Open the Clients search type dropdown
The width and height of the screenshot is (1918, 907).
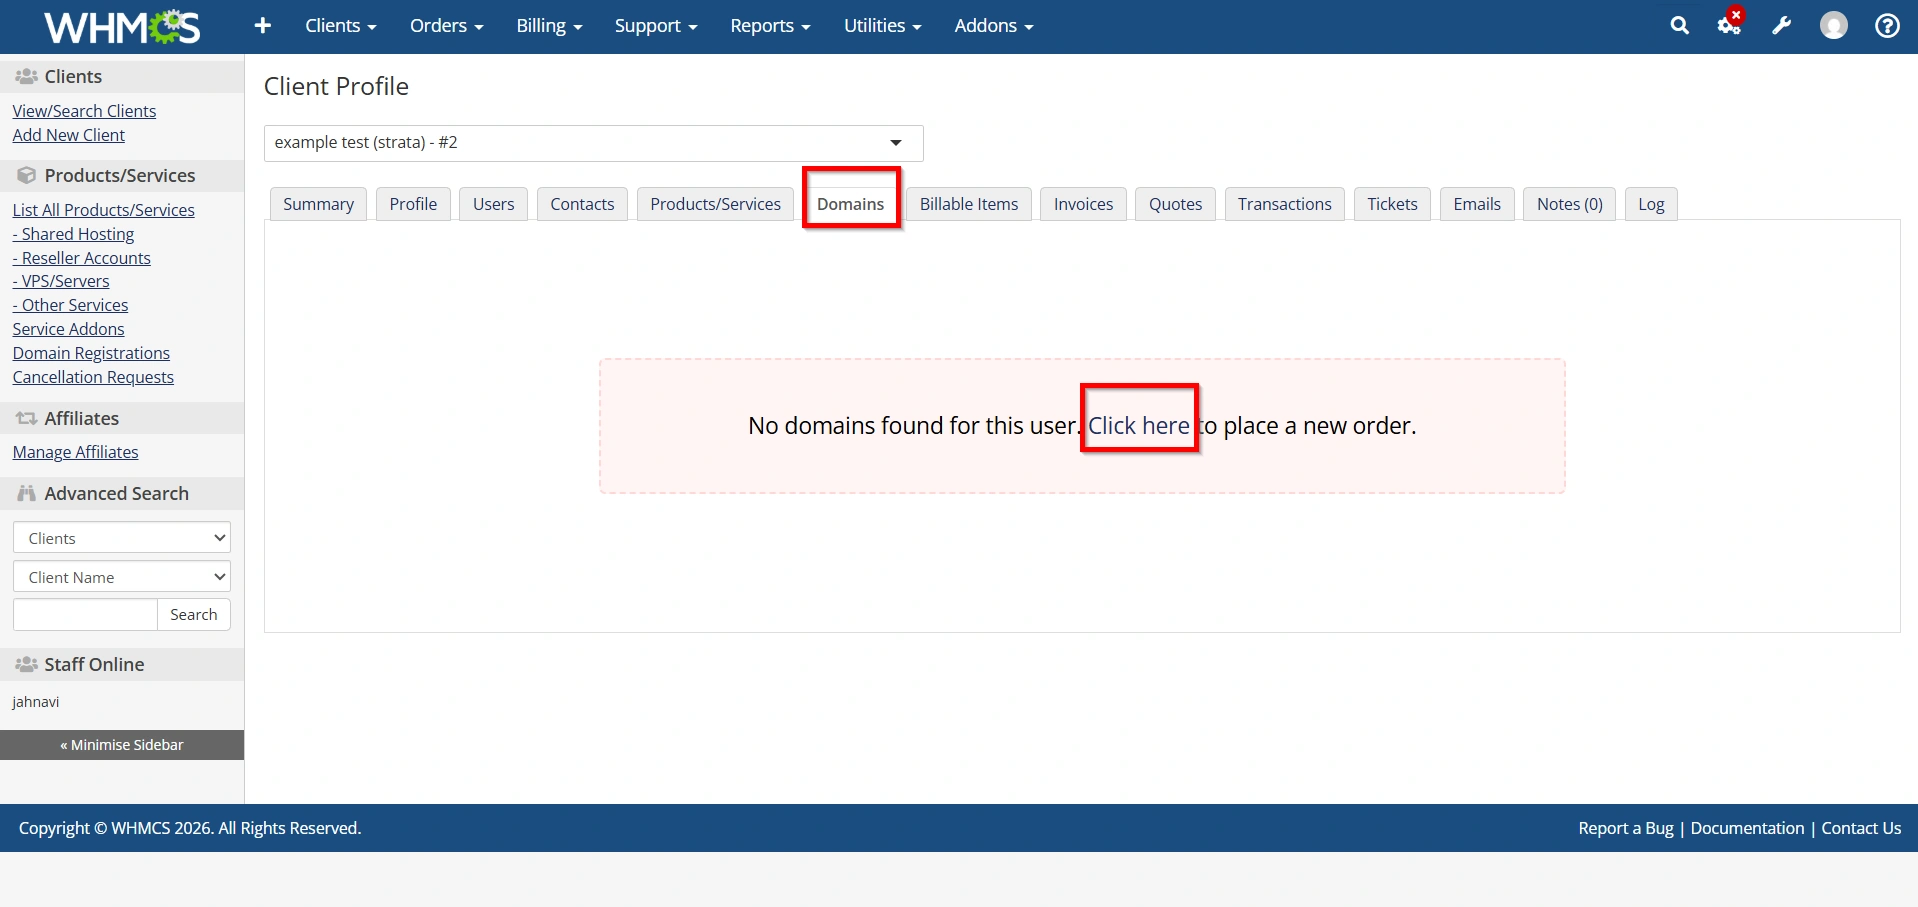click(122, 538)
